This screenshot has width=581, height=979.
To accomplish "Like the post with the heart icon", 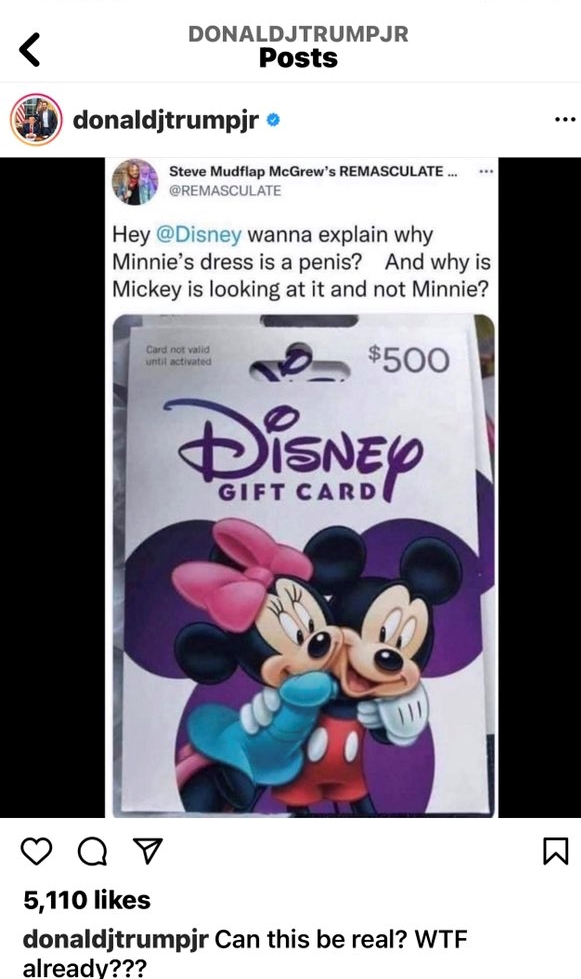I will pos(36,851).
